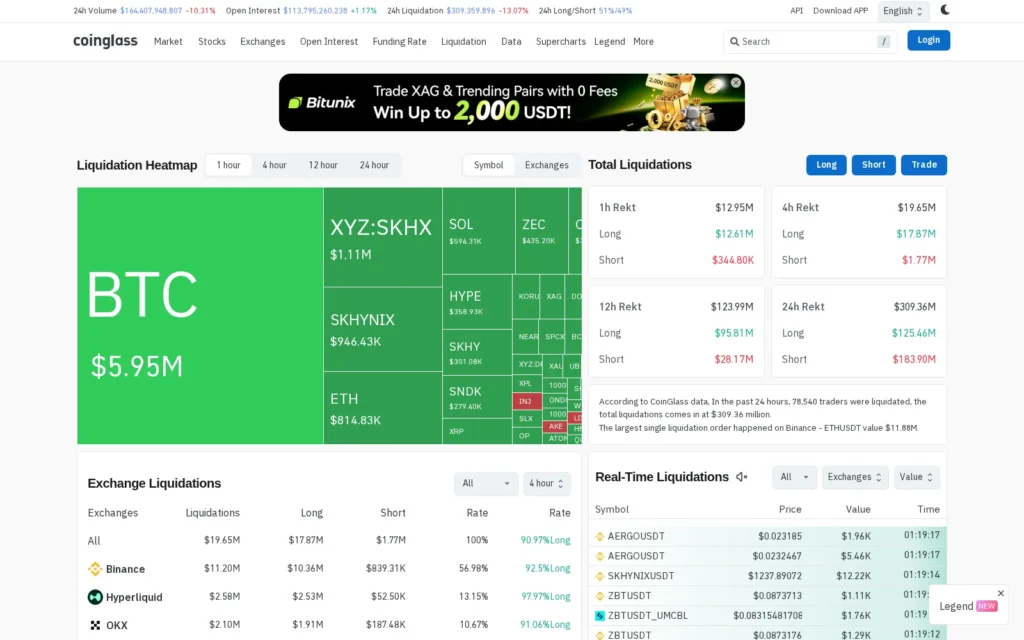1024x640 pixels.
Task: Open the Liquidation menu
Action: [463, 41]
